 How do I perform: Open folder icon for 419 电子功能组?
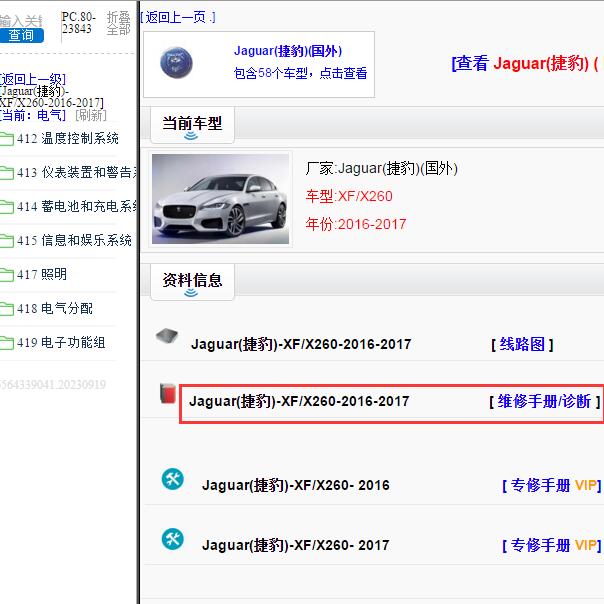pyautogui.click(x=7, y=342)
